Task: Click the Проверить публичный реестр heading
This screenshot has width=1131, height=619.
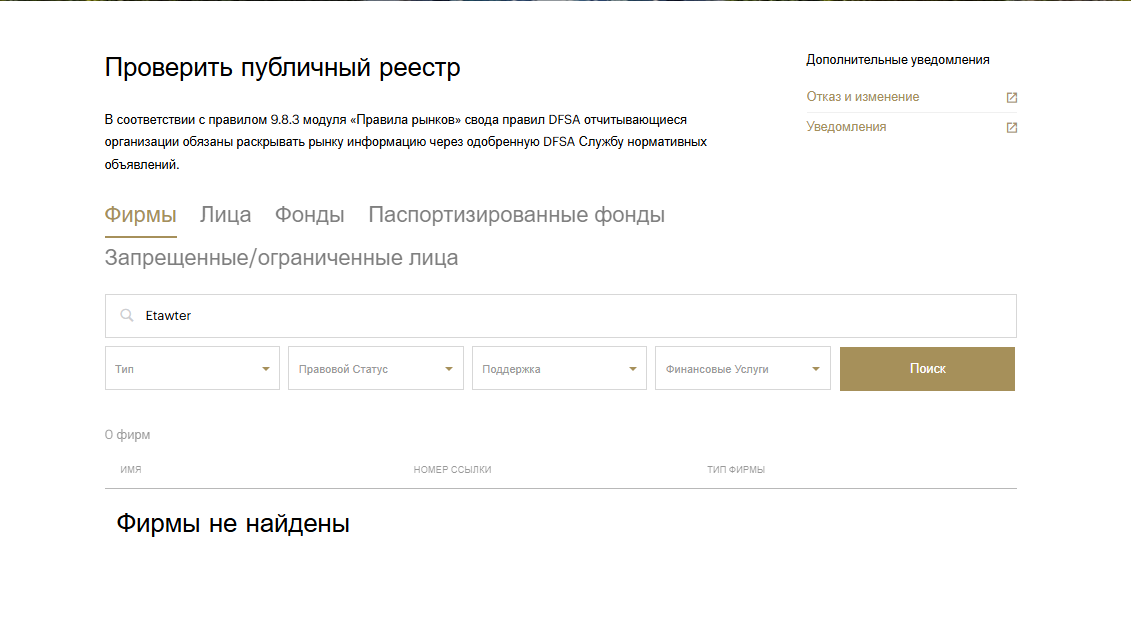Action: (x=282, y=67)
